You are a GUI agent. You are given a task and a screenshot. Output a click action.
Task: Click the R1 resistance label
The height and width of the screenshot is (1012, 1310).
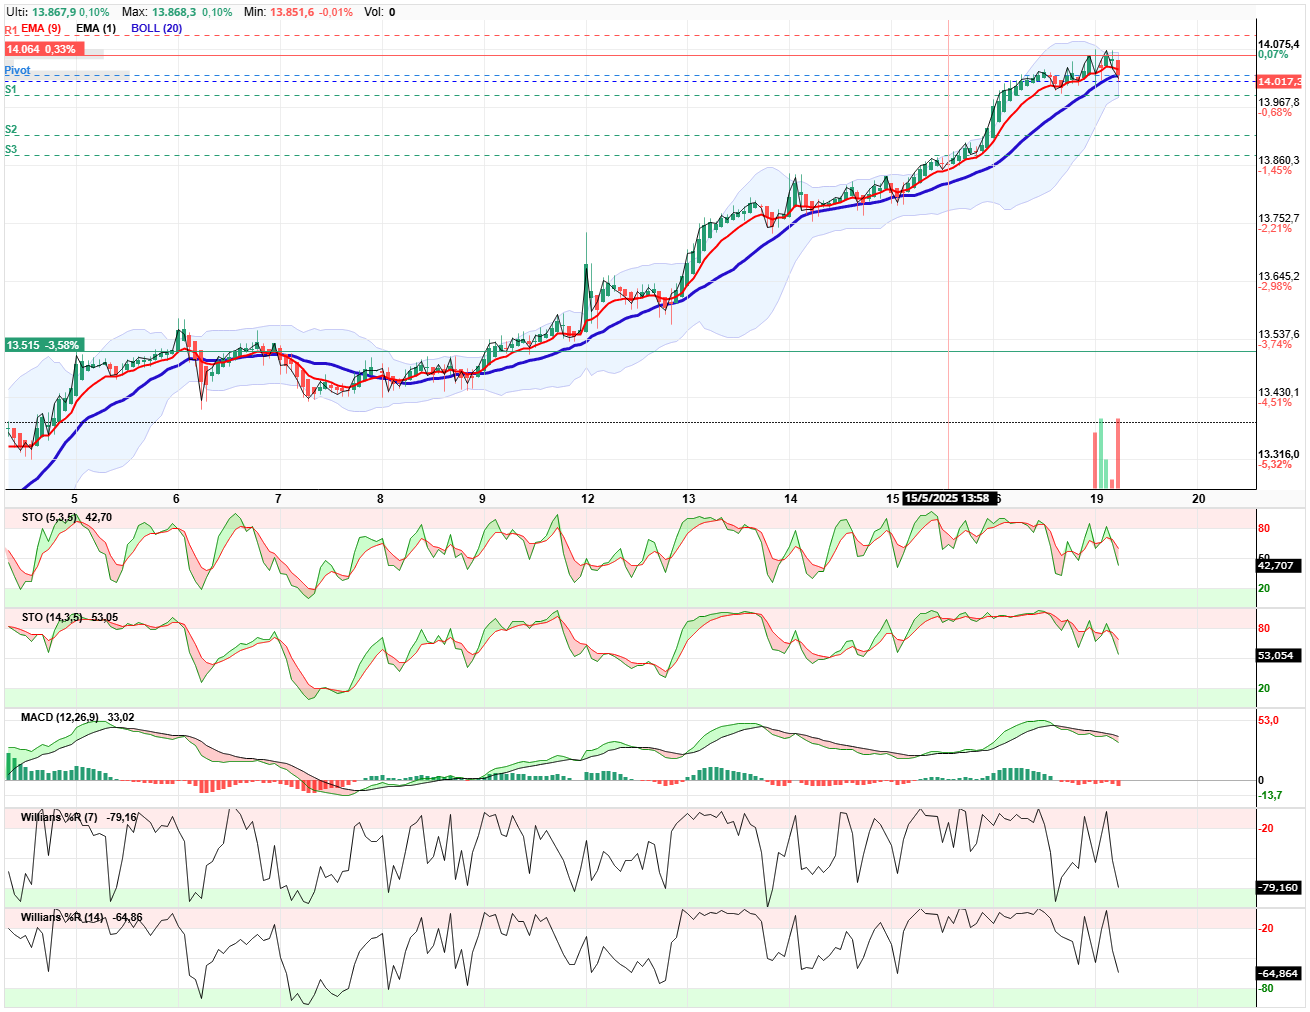pyautogui.click(x=11, y=31)
